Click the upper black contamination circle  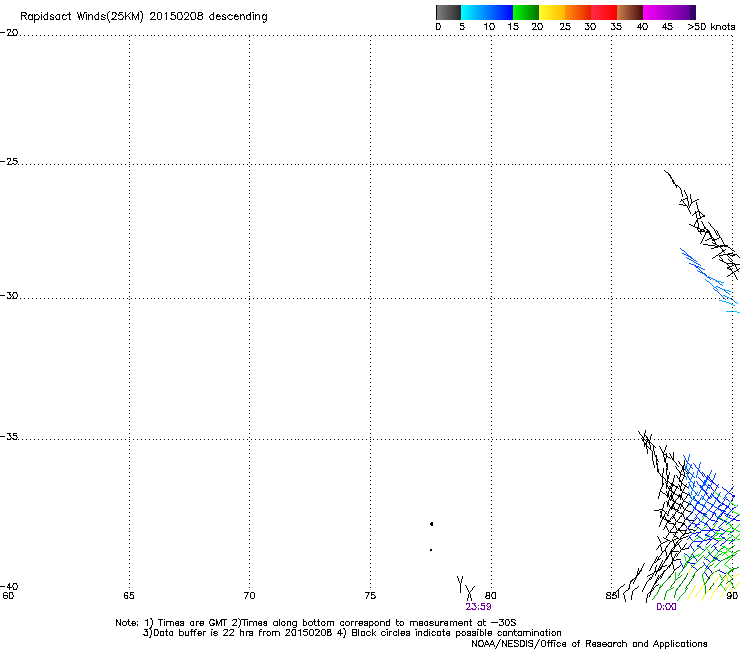point(431,524)
